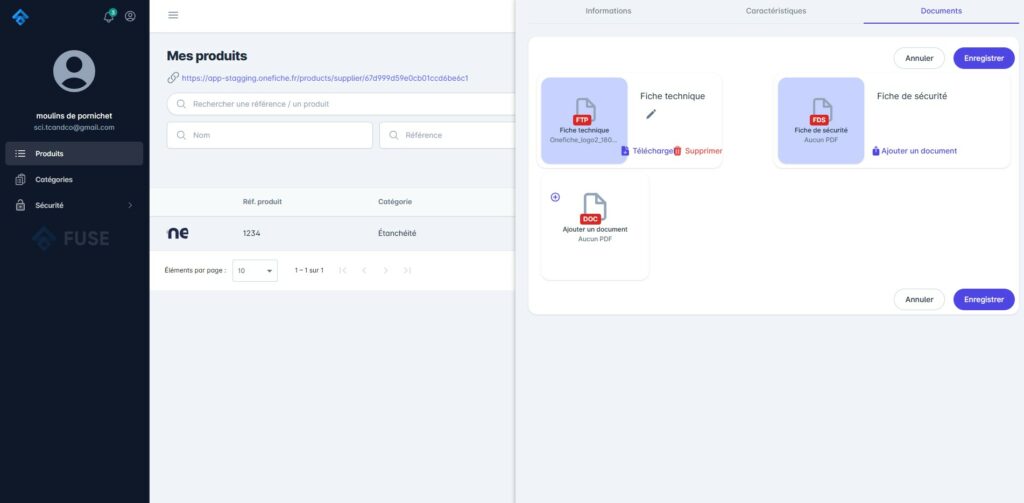The image size is (1024, 503).
Task: Open the items per page dropdown
Action: [255, 270]
